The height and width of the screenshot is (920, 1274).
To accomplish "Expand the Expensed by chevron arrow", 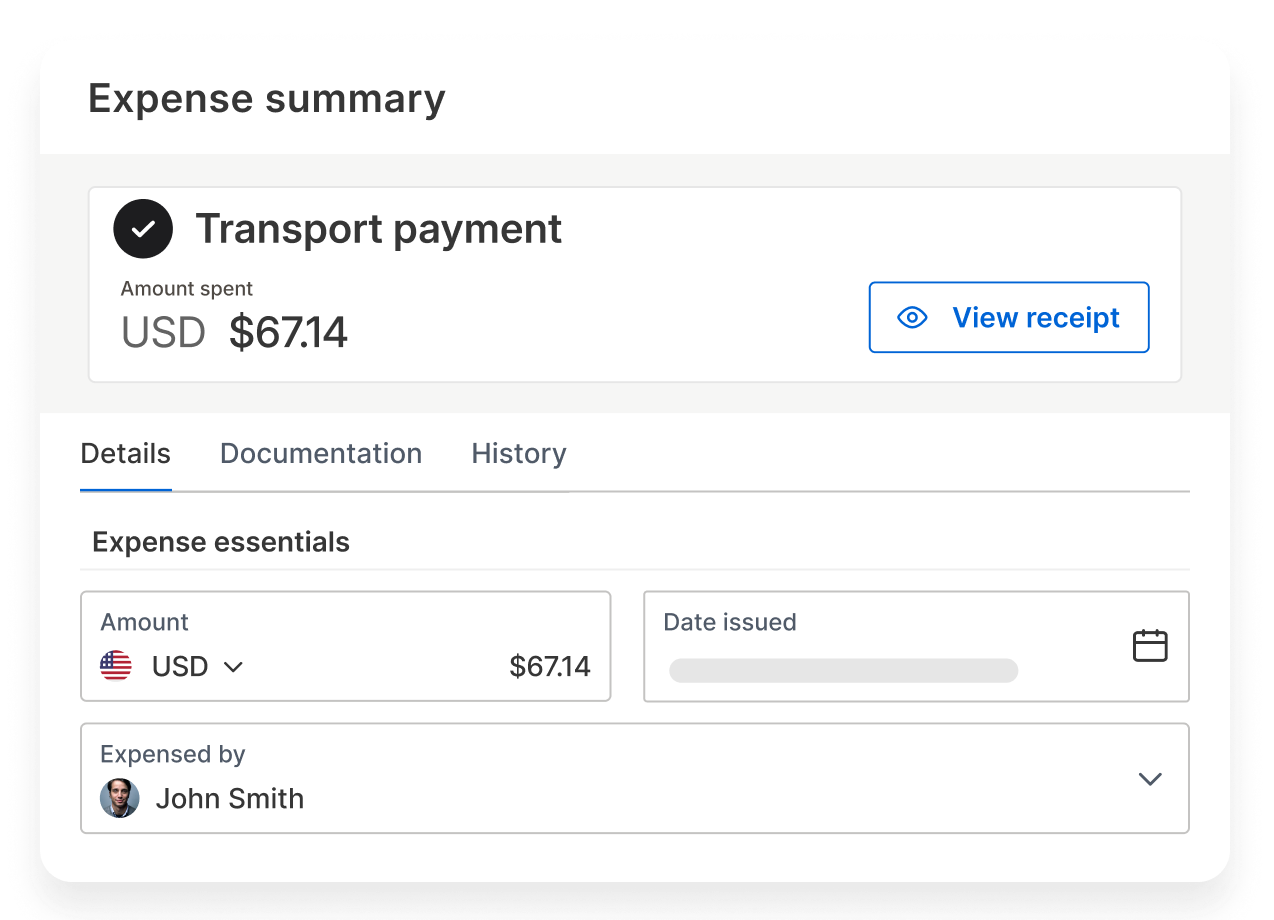I will click(x=1150, y=779).
